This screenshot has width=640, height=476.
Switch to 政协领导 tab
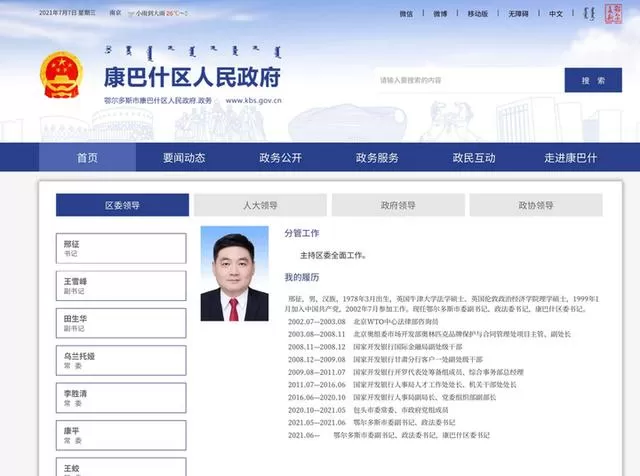pos(536,205)
